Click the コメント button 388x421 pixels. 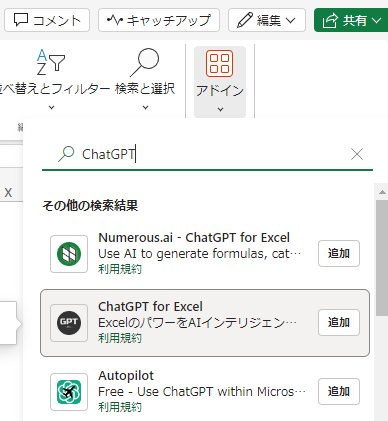coord(47,20)
